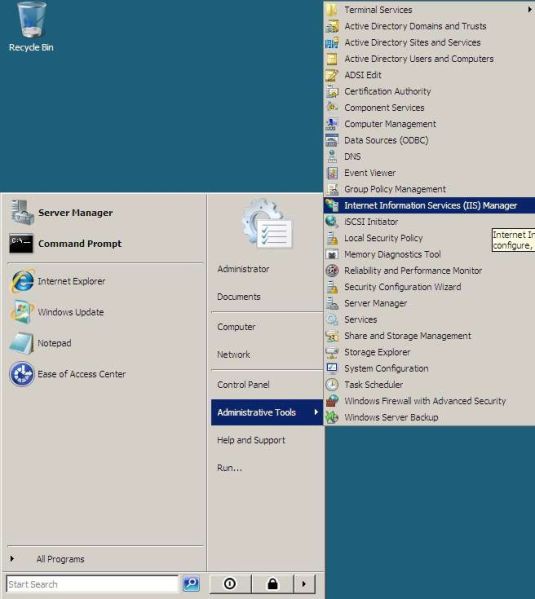Click the Local Security Policy icon
Image resolution: width=535 pixels, height=599 pixels.
pyautogui.click(x=332, y=238)
